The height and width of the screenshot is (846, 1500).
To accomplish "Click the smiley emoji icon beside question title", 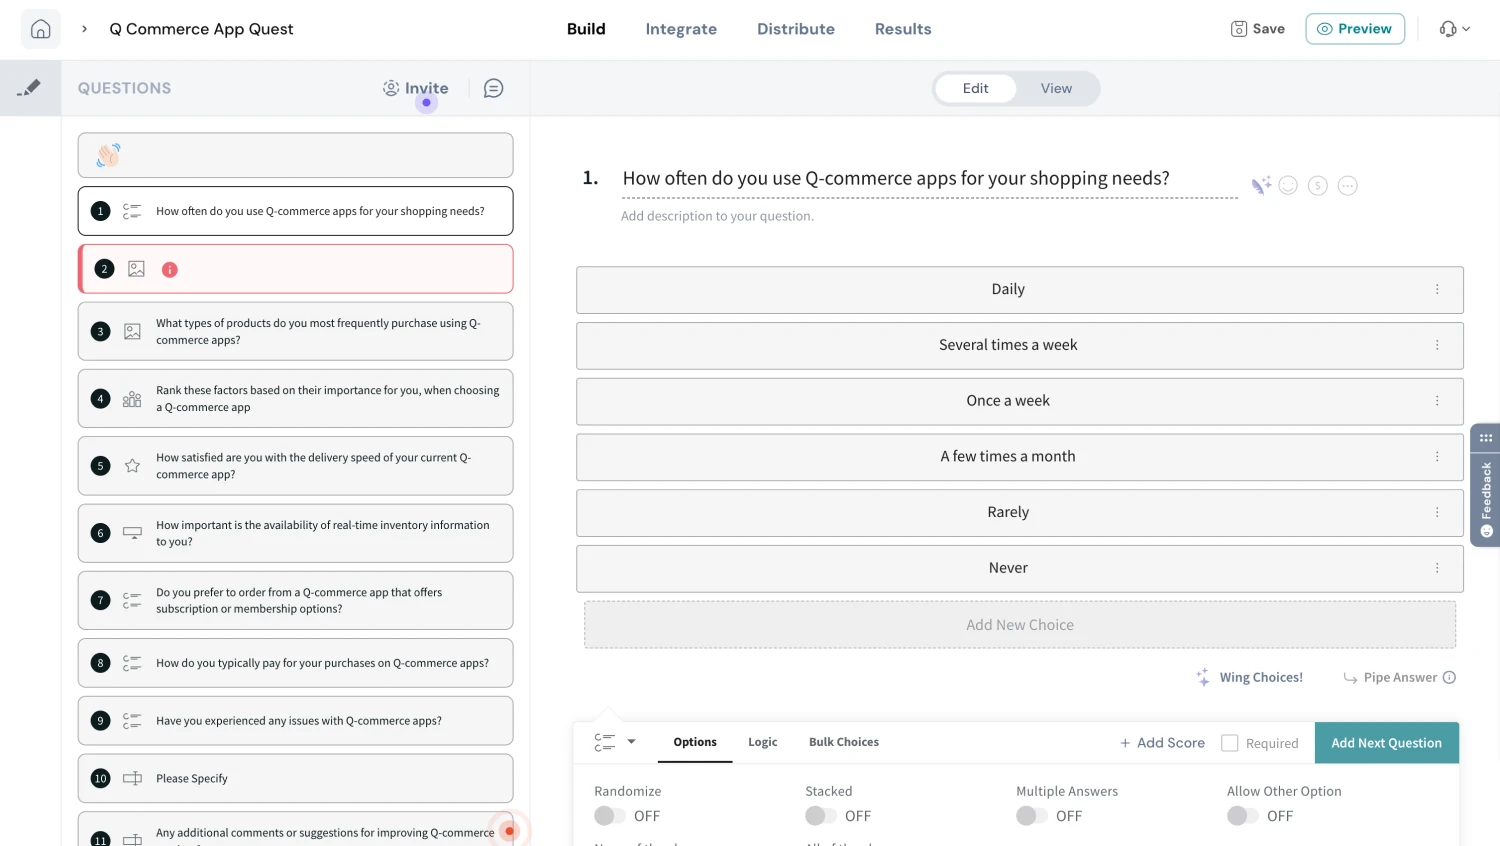I will click(x=1288, y=184).
